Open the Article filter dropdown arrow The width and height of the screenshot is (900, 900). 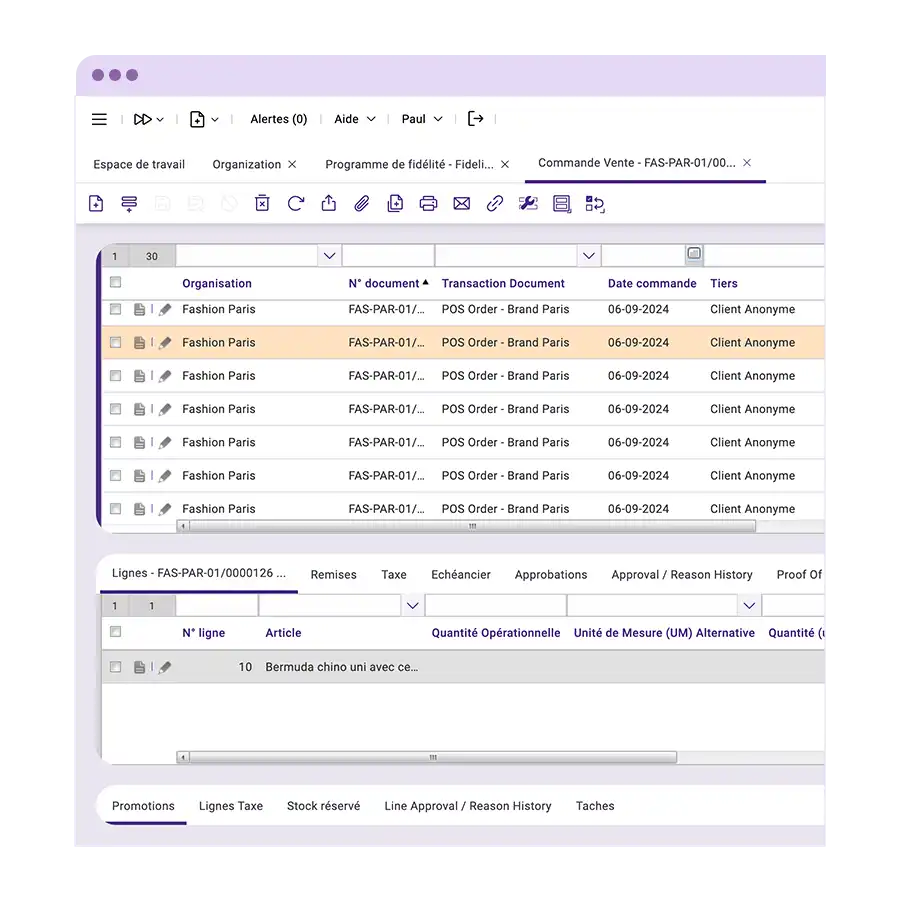[x=413, y=606]
